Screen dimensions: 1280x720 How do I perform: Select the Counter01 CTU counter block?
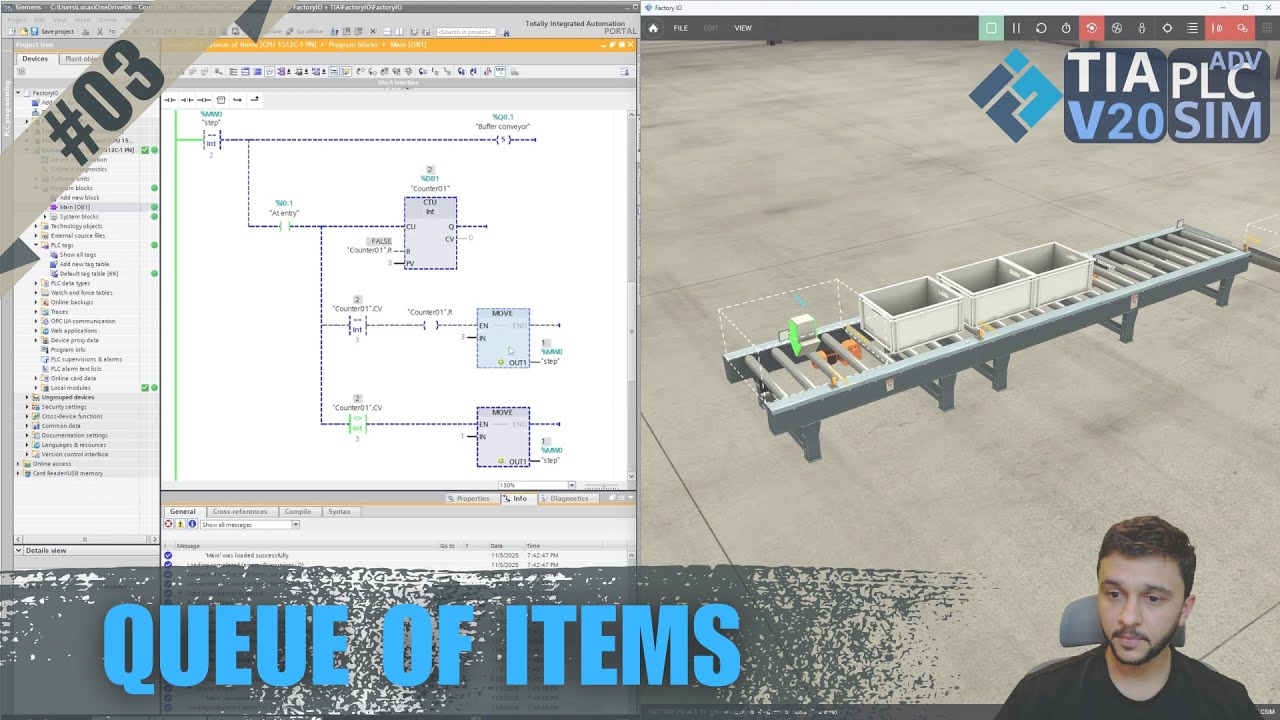[x=430, y=233]
